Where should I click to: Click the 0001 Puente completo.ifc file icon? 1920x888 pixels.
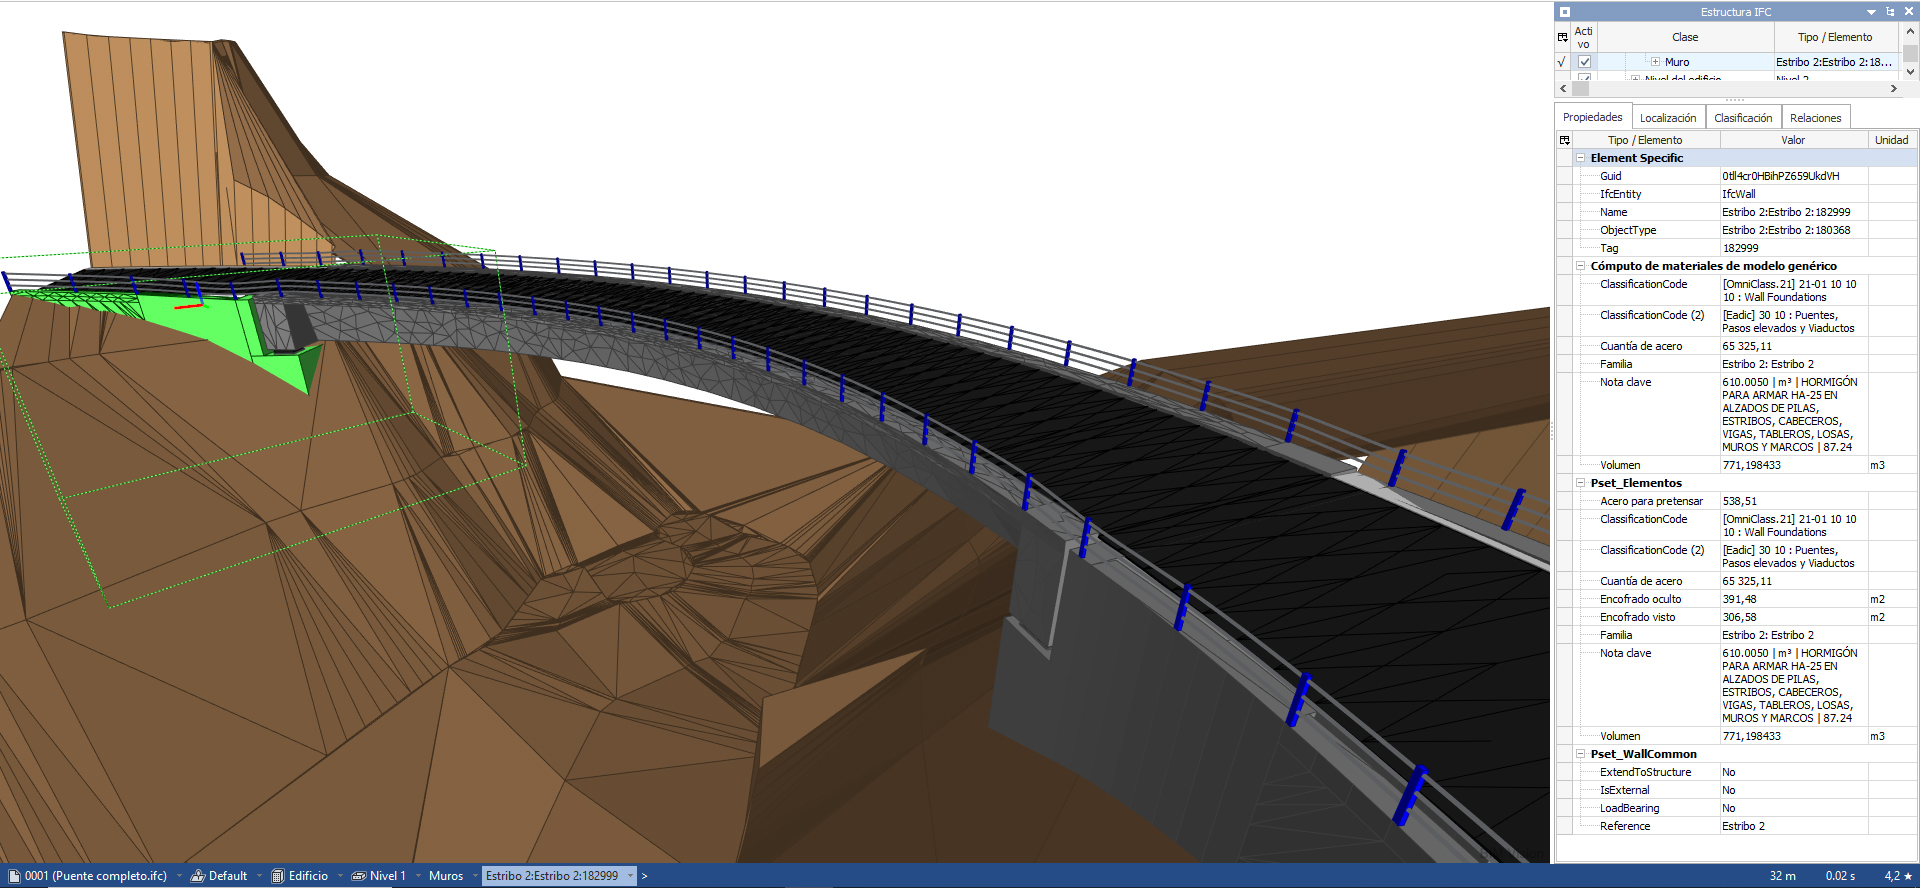pyautogui.click(x=14, y=876)
